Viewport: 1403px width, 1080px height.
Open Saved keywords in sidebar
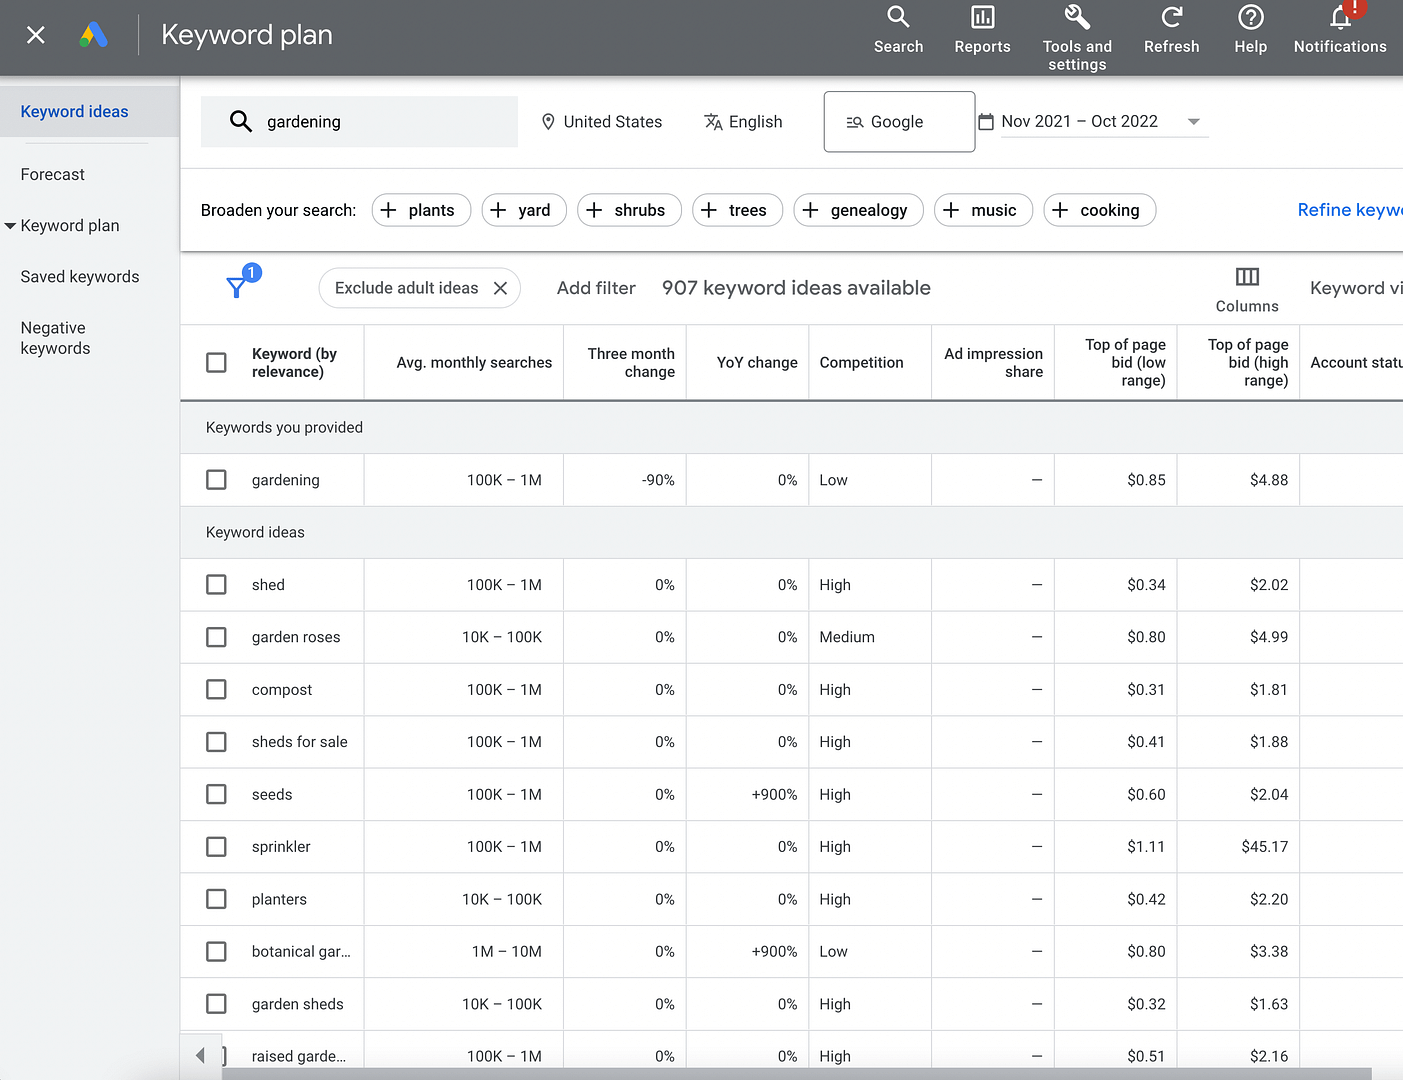(x=80, y=277)
